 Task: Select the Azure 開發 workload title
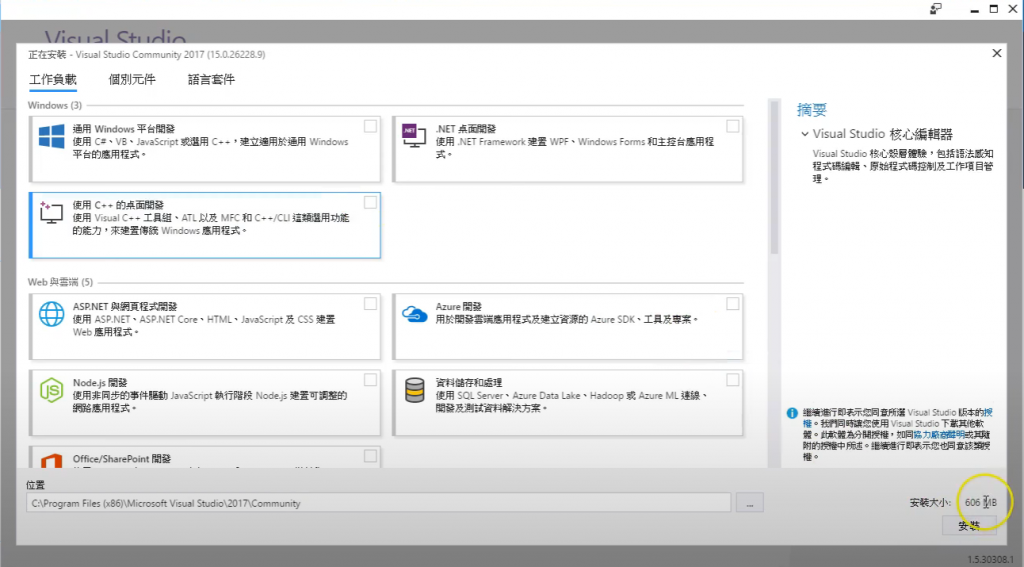458,306
